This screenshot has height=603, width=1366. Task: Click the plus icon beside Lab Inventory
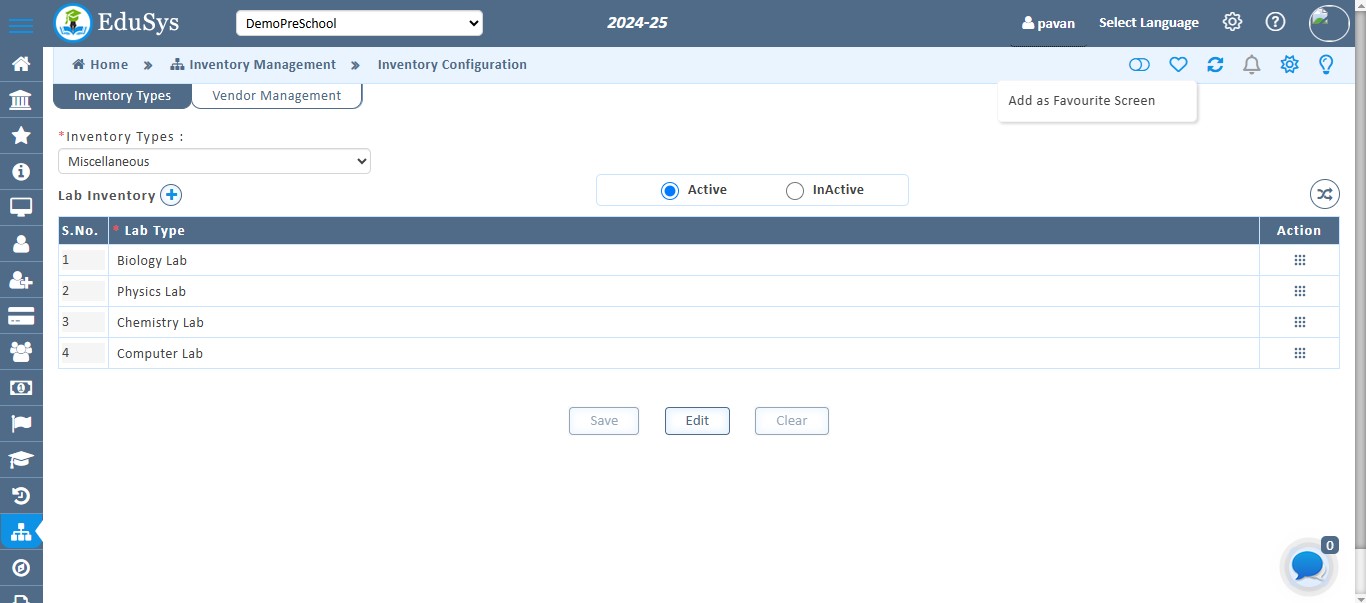(171, 195)
